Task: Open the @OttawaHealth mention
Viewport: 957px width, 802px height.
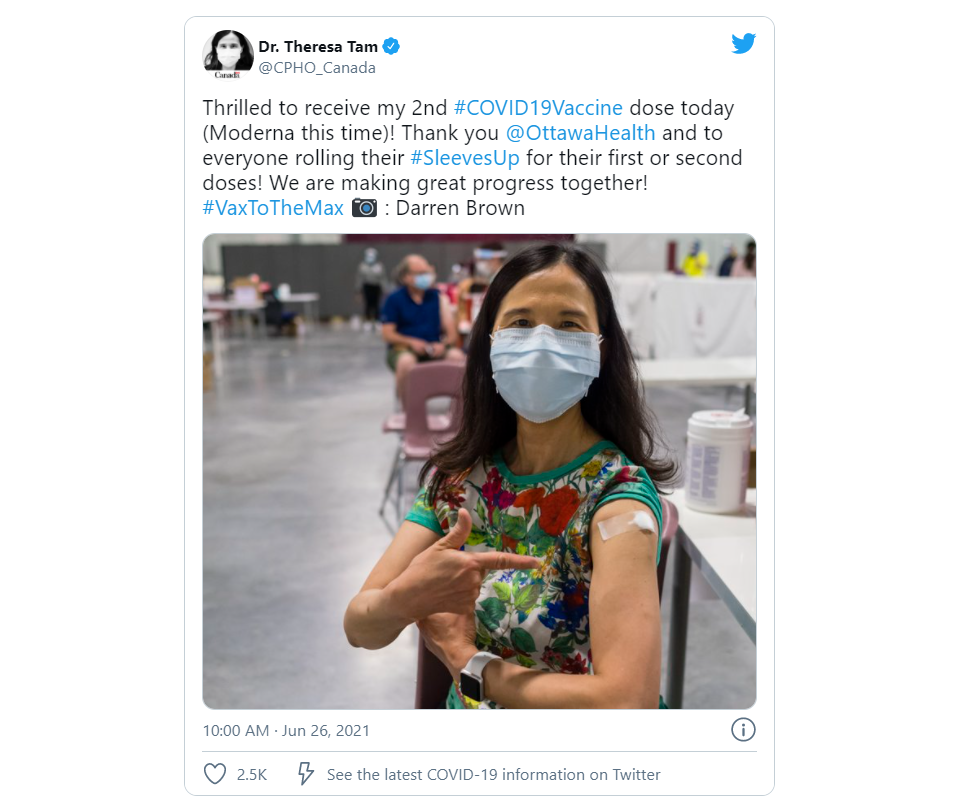Action: click(x=580, y=133)
